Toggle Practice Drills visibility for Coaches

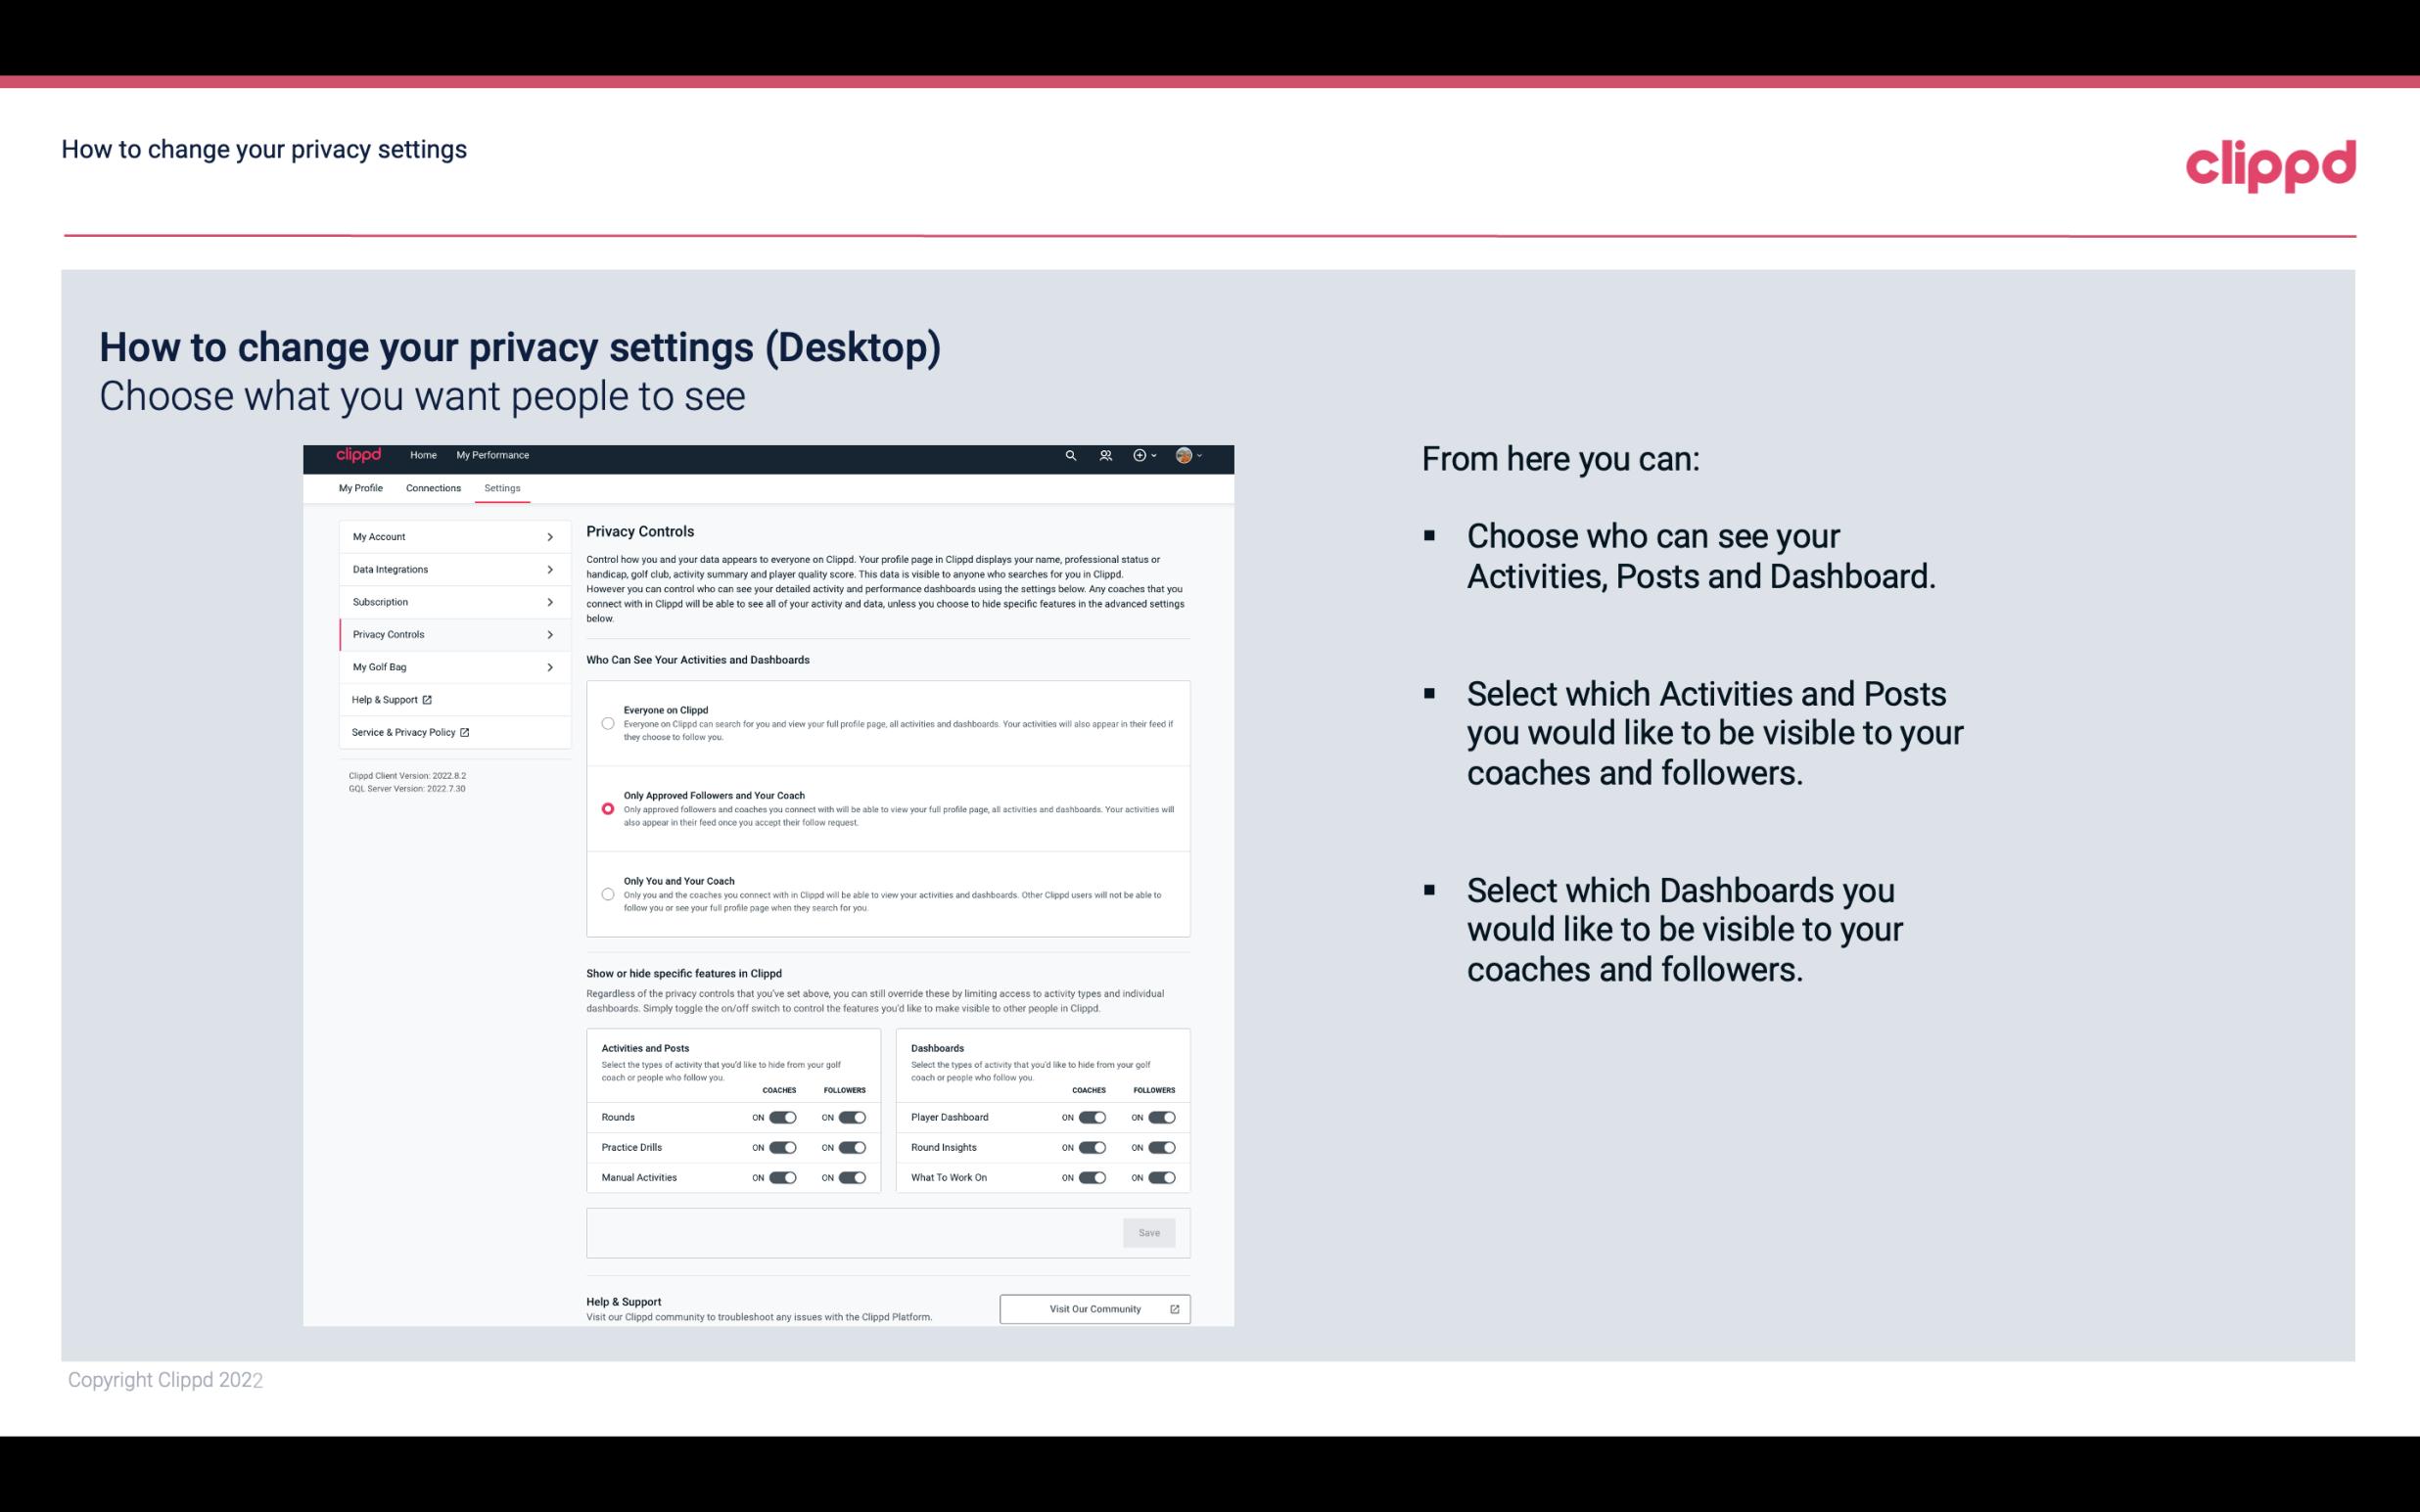tap(780, 1148)
